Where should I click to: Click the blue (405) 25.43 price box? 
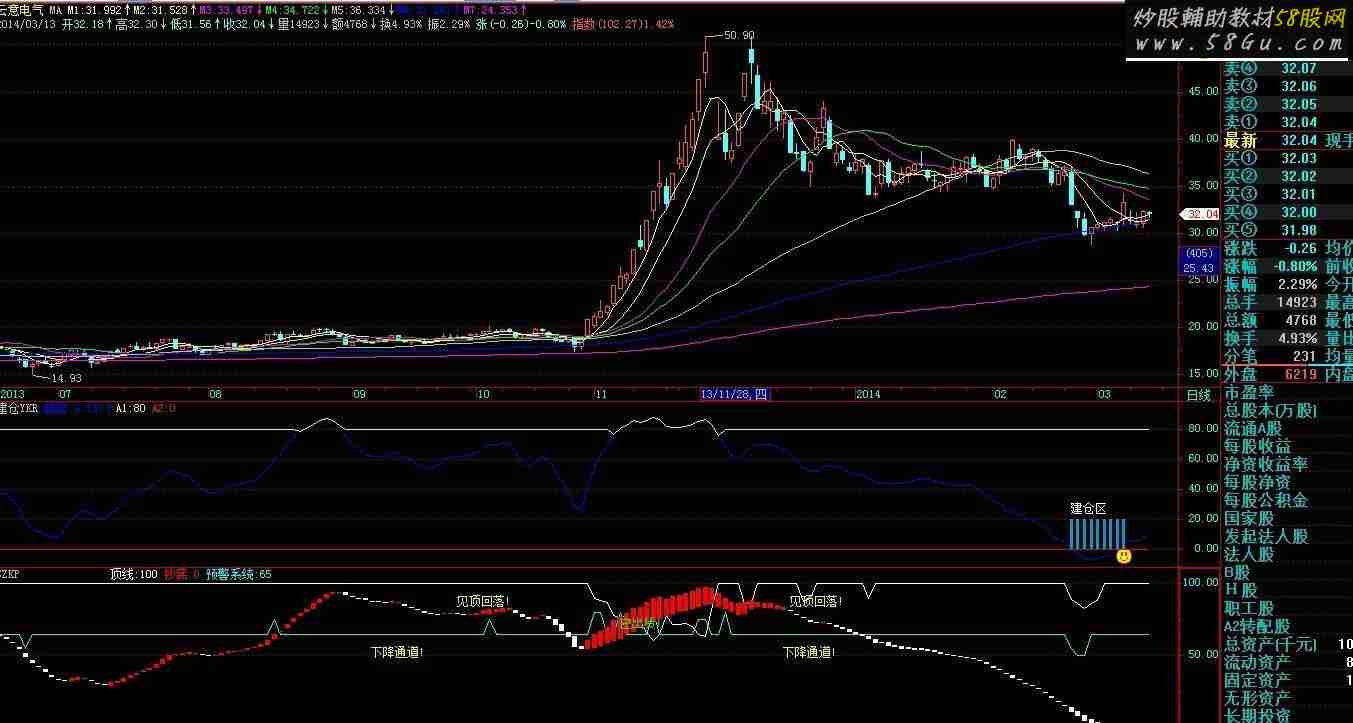tap(1198, 262)
